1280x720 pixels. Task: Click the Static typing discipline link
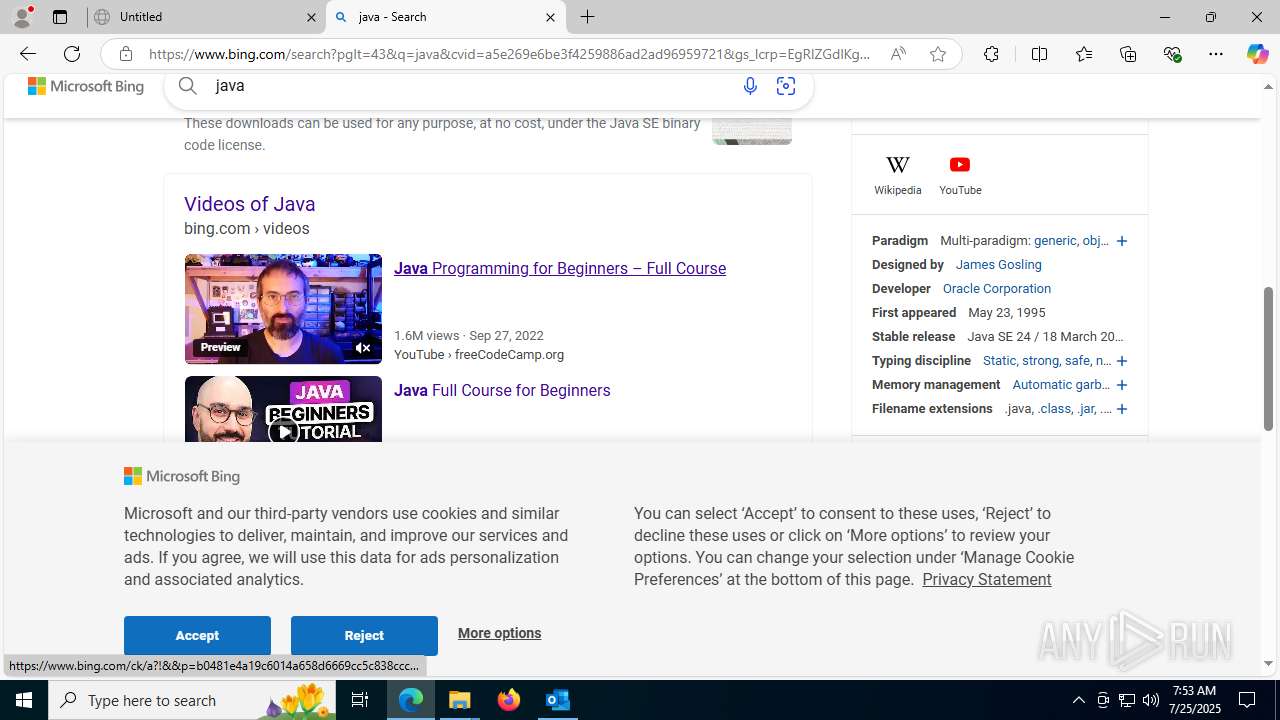tap(999, 361)
